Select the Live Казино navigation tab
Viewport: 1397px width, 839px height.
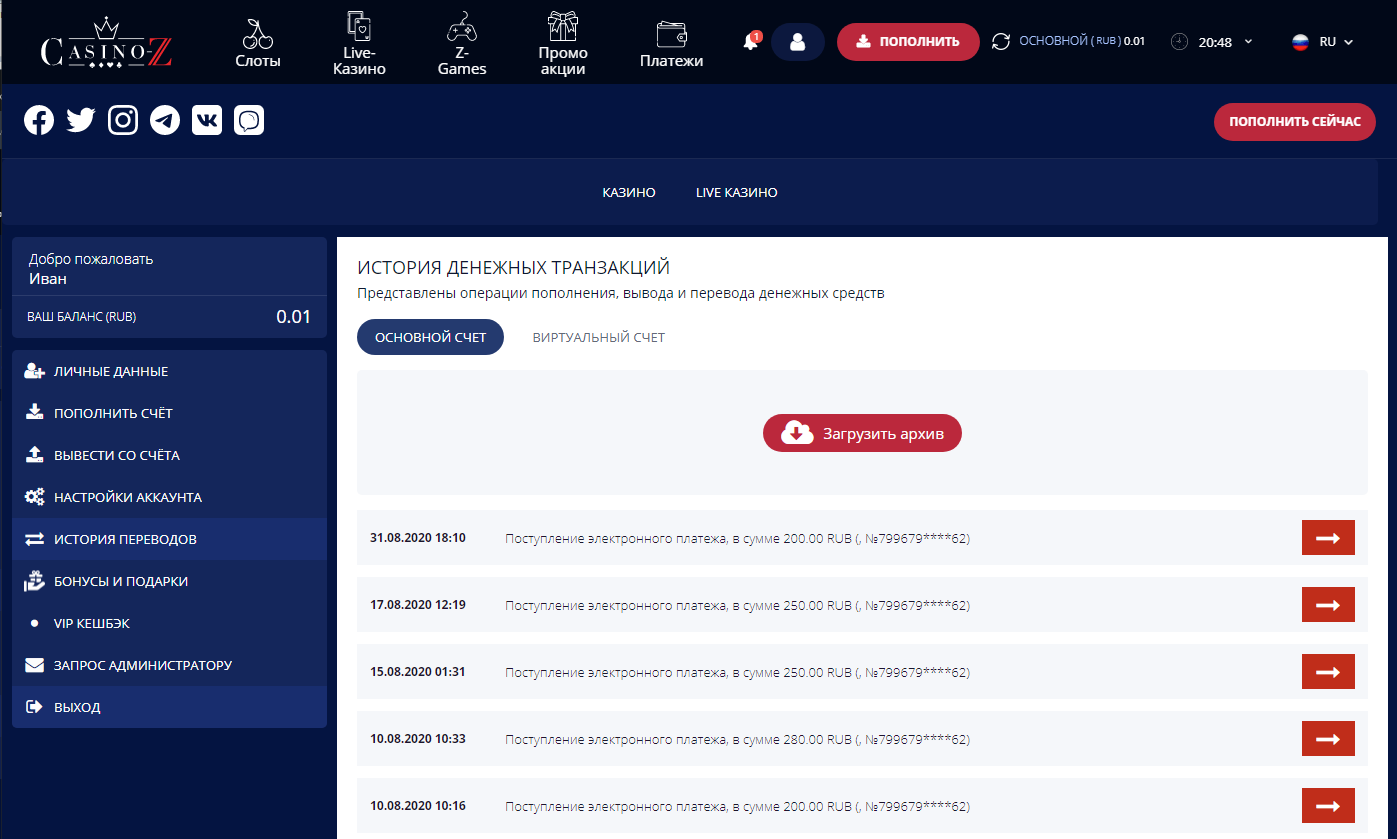[737, 192]
